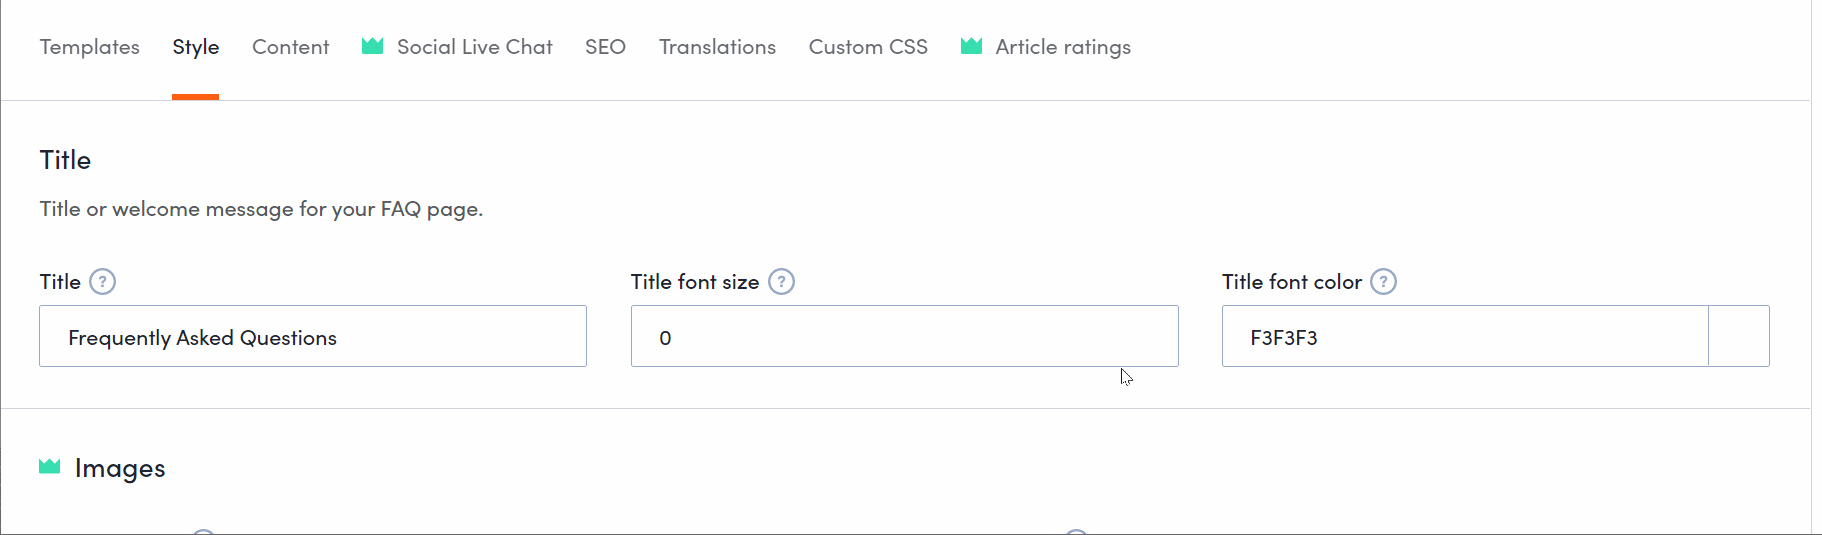Image resolution: width=1822 pixels, height=535 pixels.
Task: Open help tooltip beside Title label
Action: [103, 282]
